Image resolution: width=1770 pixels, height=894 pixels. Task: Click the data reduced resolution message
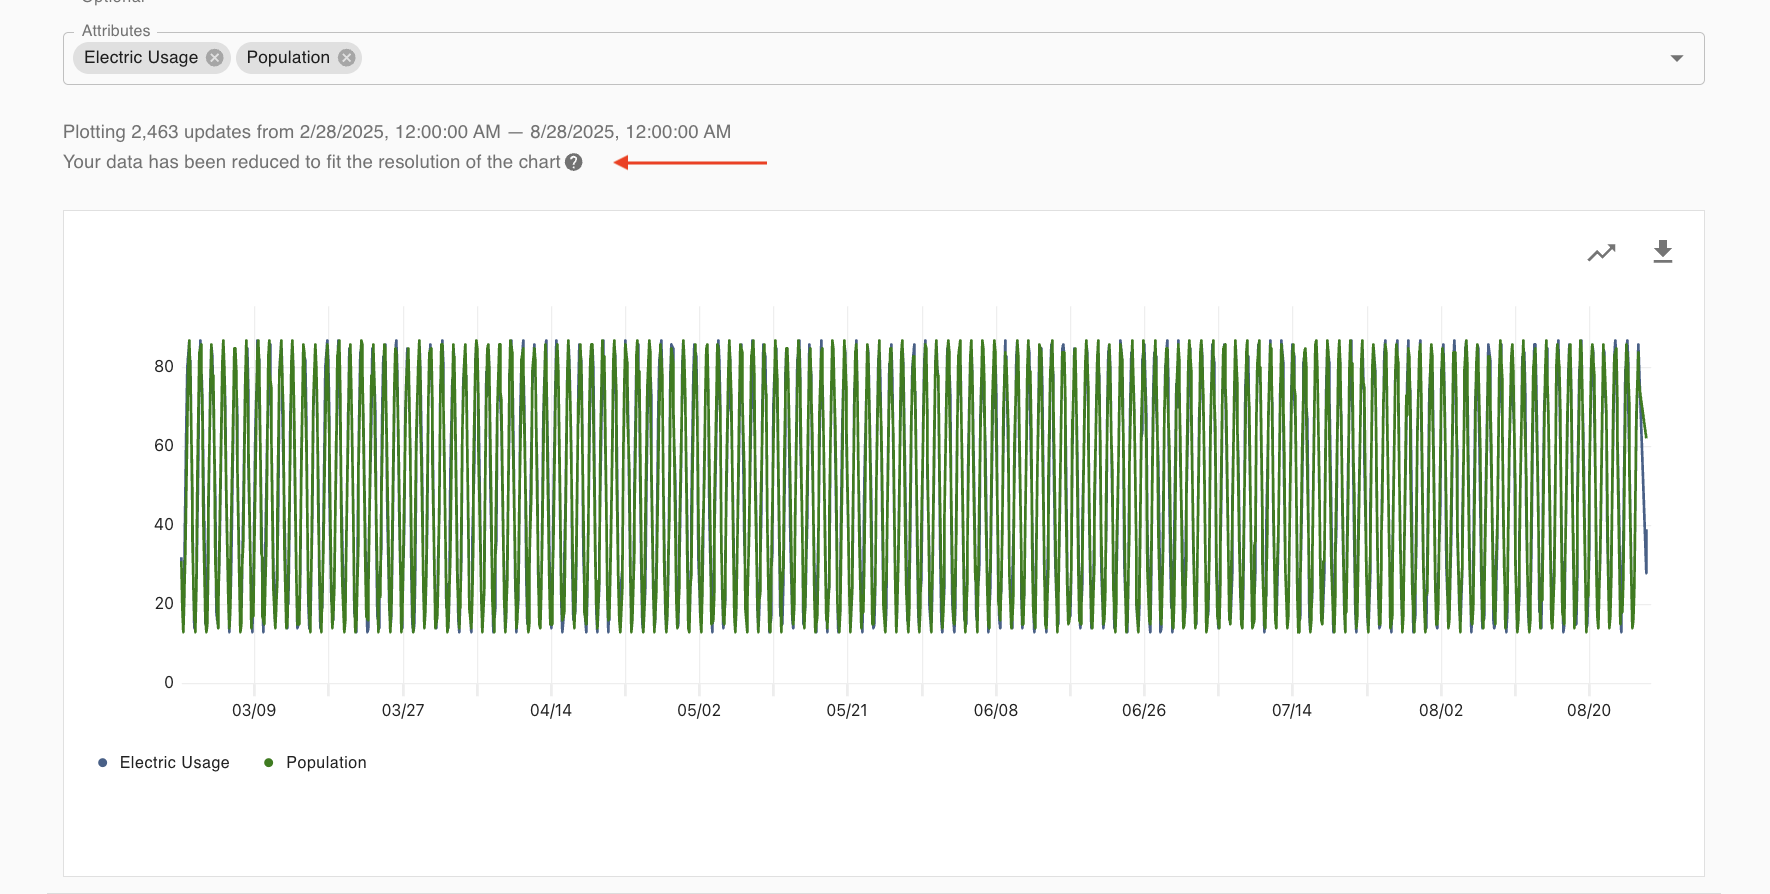pos(311,162)
